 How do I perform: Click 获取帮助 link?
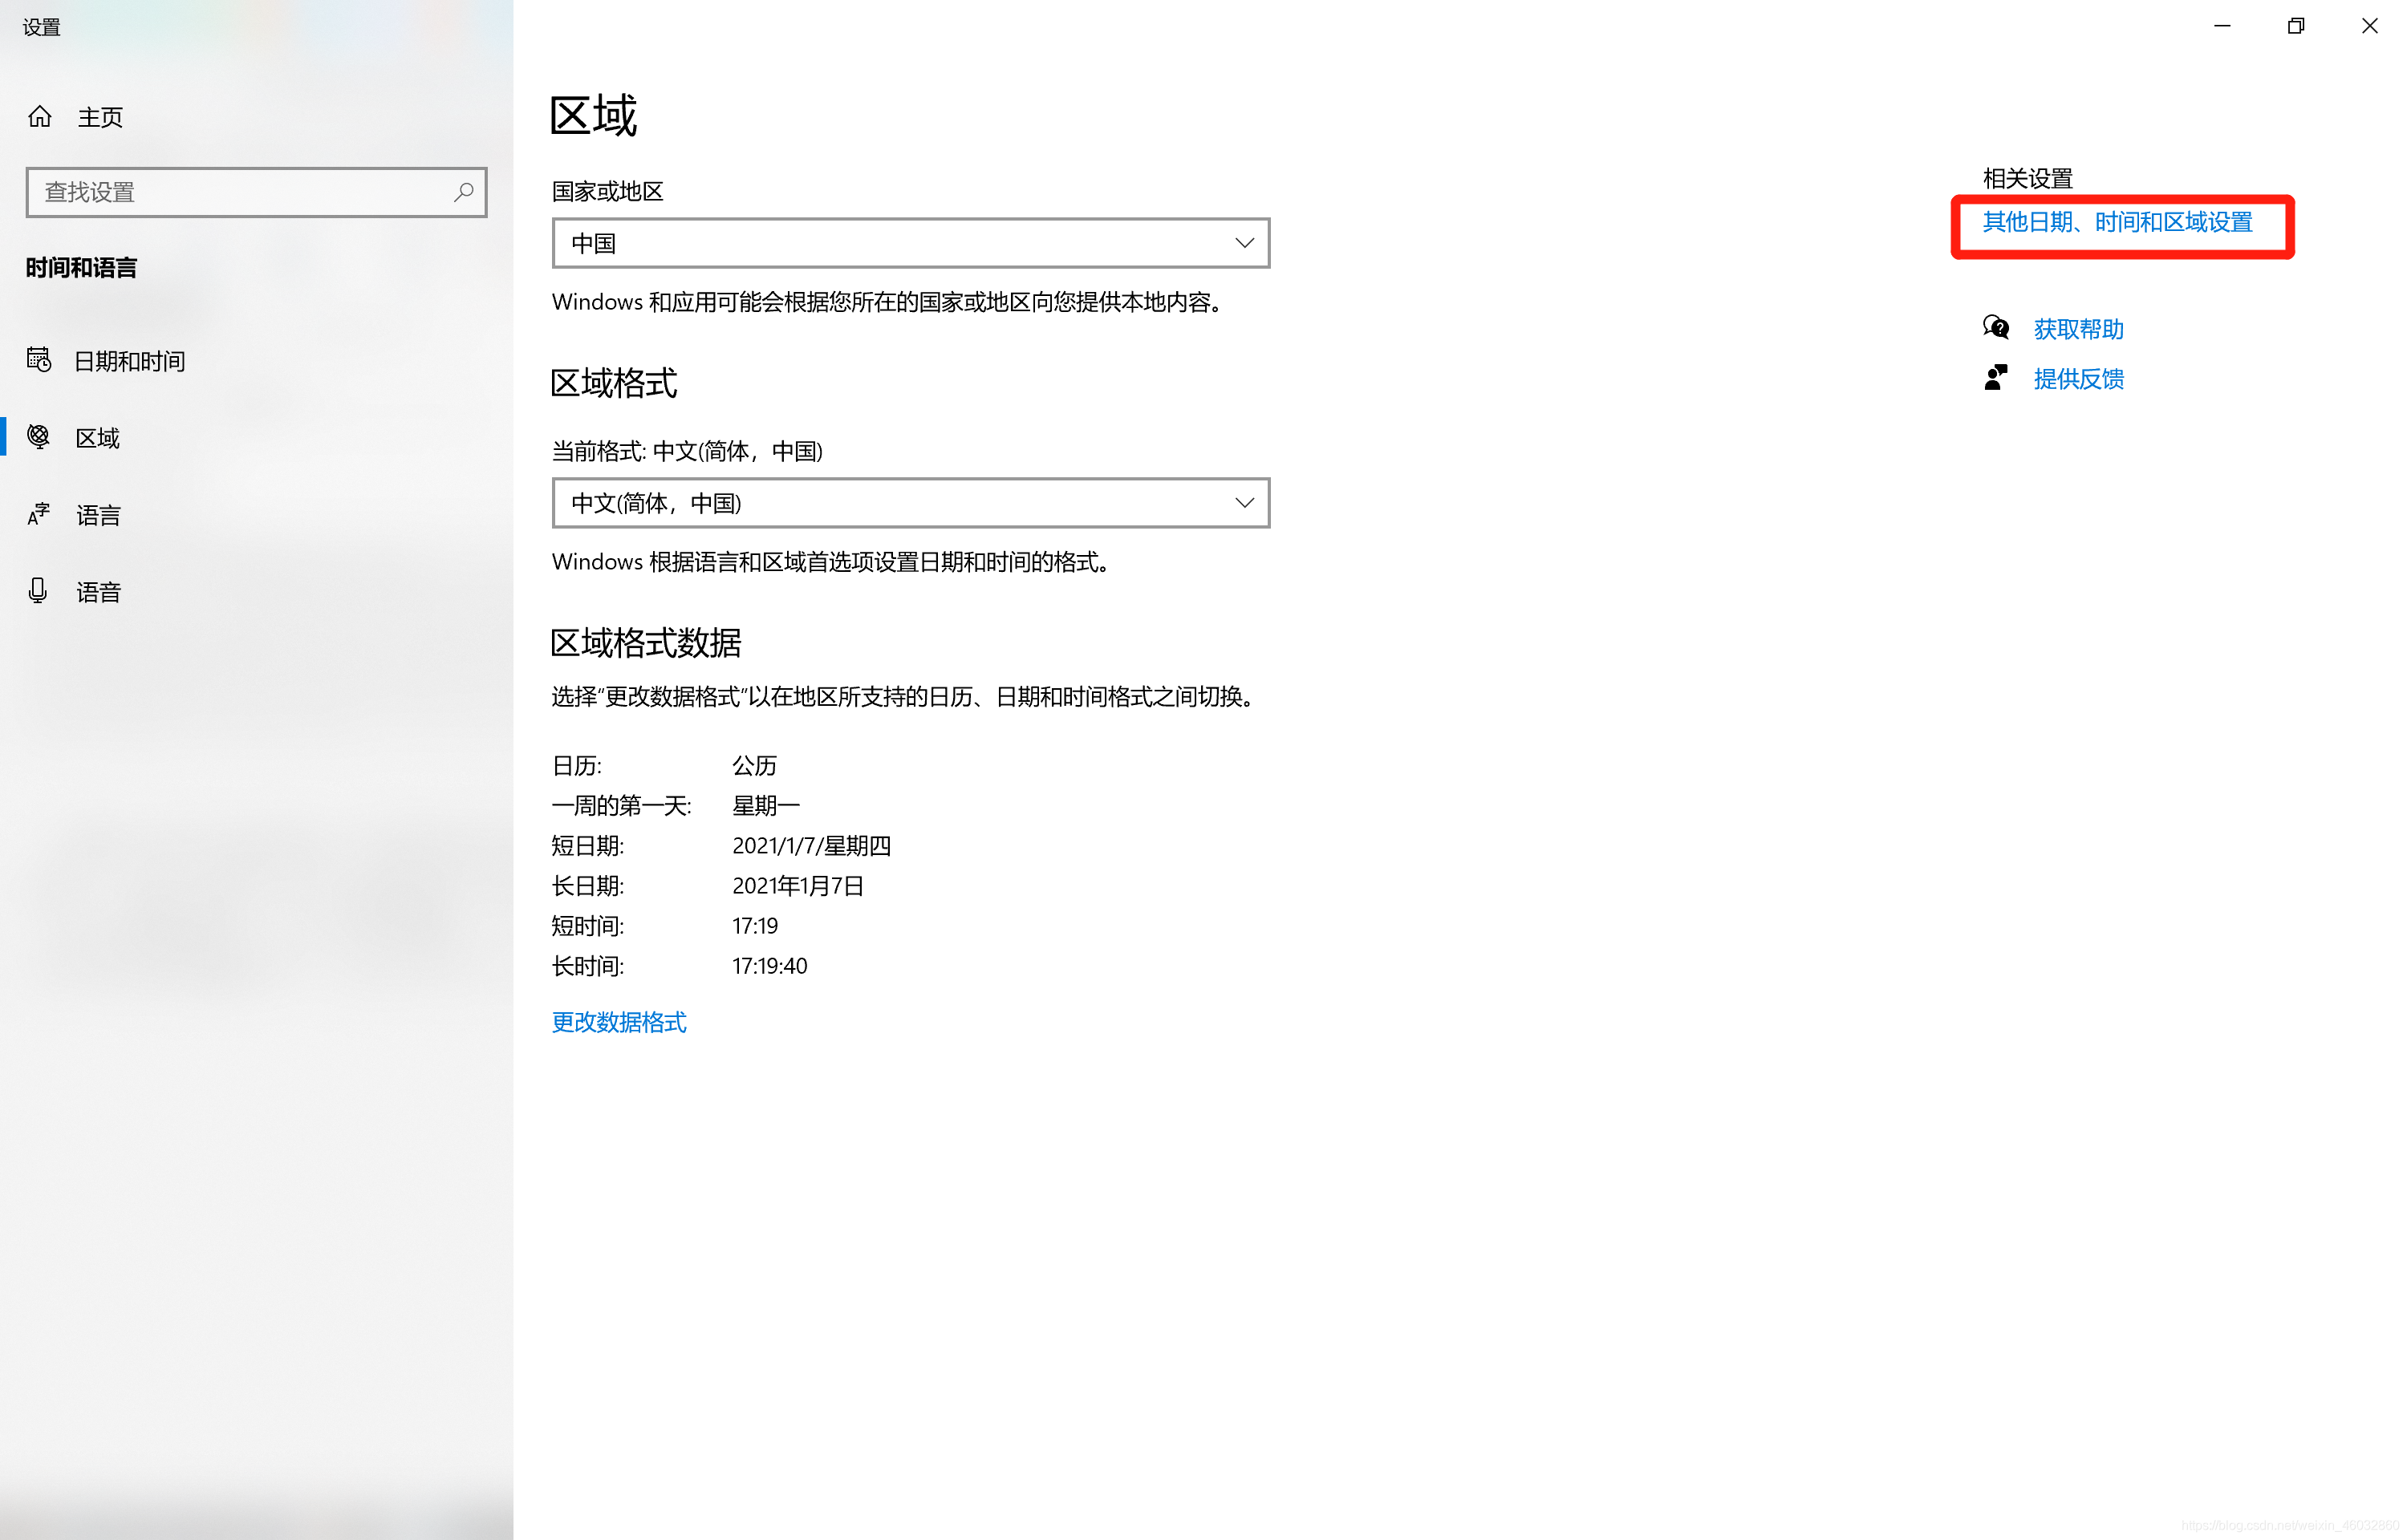click(2078, 329)
